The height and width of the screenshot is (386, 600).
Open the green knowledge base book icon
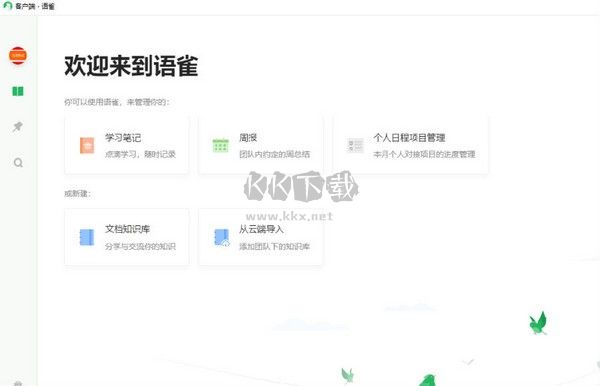[x=18, y=91]
